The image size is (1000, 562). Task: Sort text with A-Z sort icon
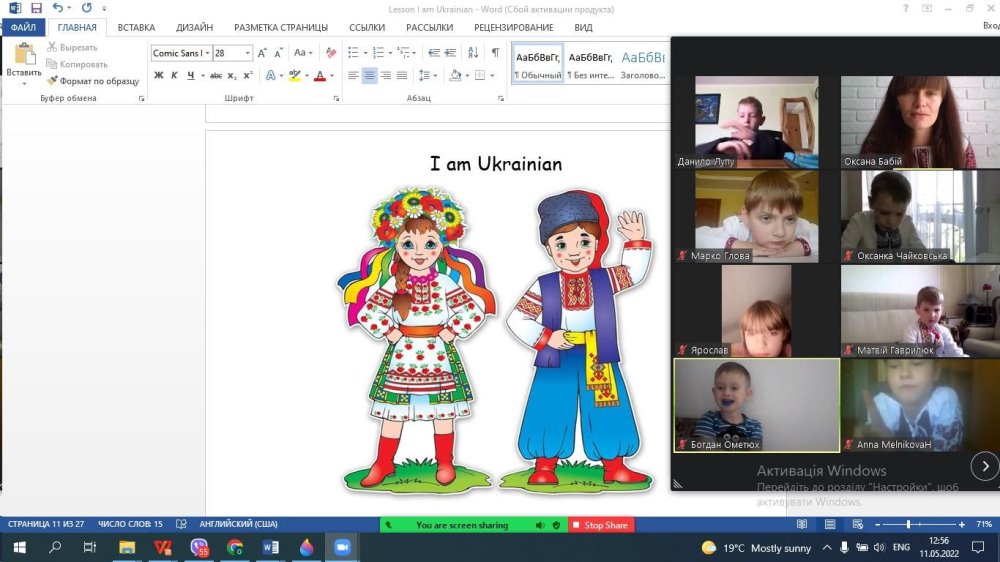click(473, 53)
